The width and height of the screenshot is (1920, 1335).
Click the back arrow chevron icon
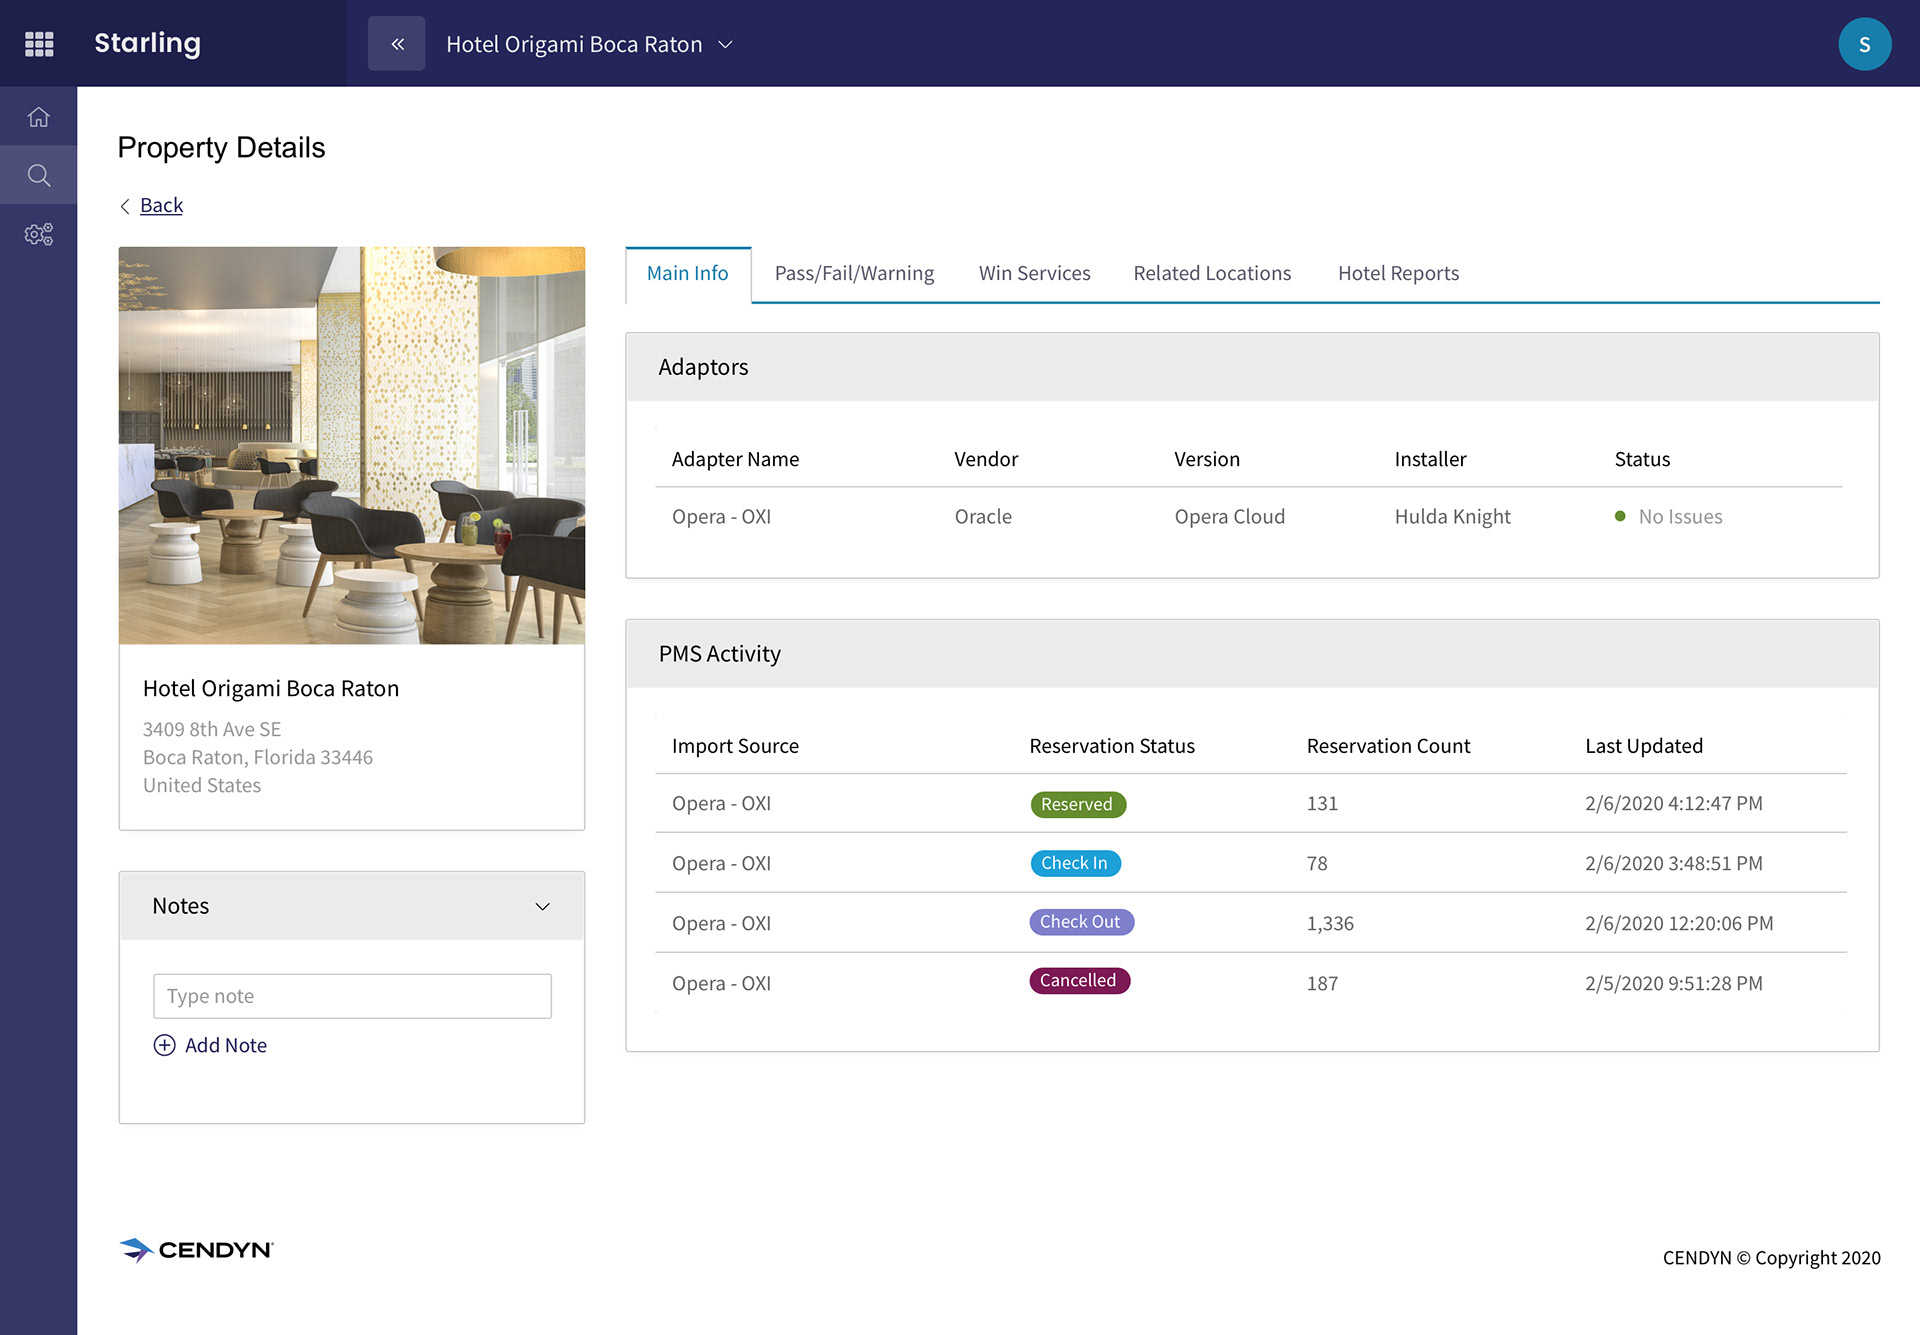point(125,206)
